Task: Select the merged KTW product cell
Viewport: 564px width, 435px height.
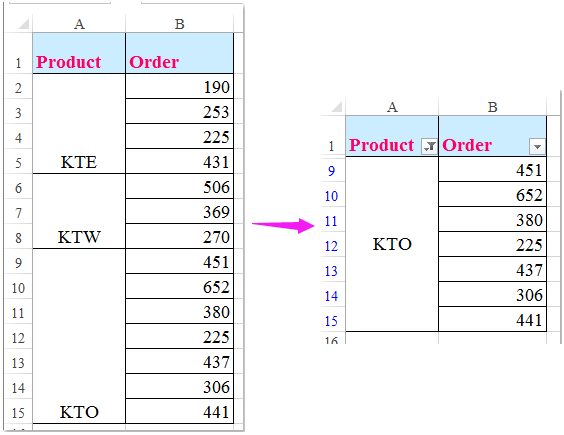Action: pyautogui.click(x=79, y=211)
